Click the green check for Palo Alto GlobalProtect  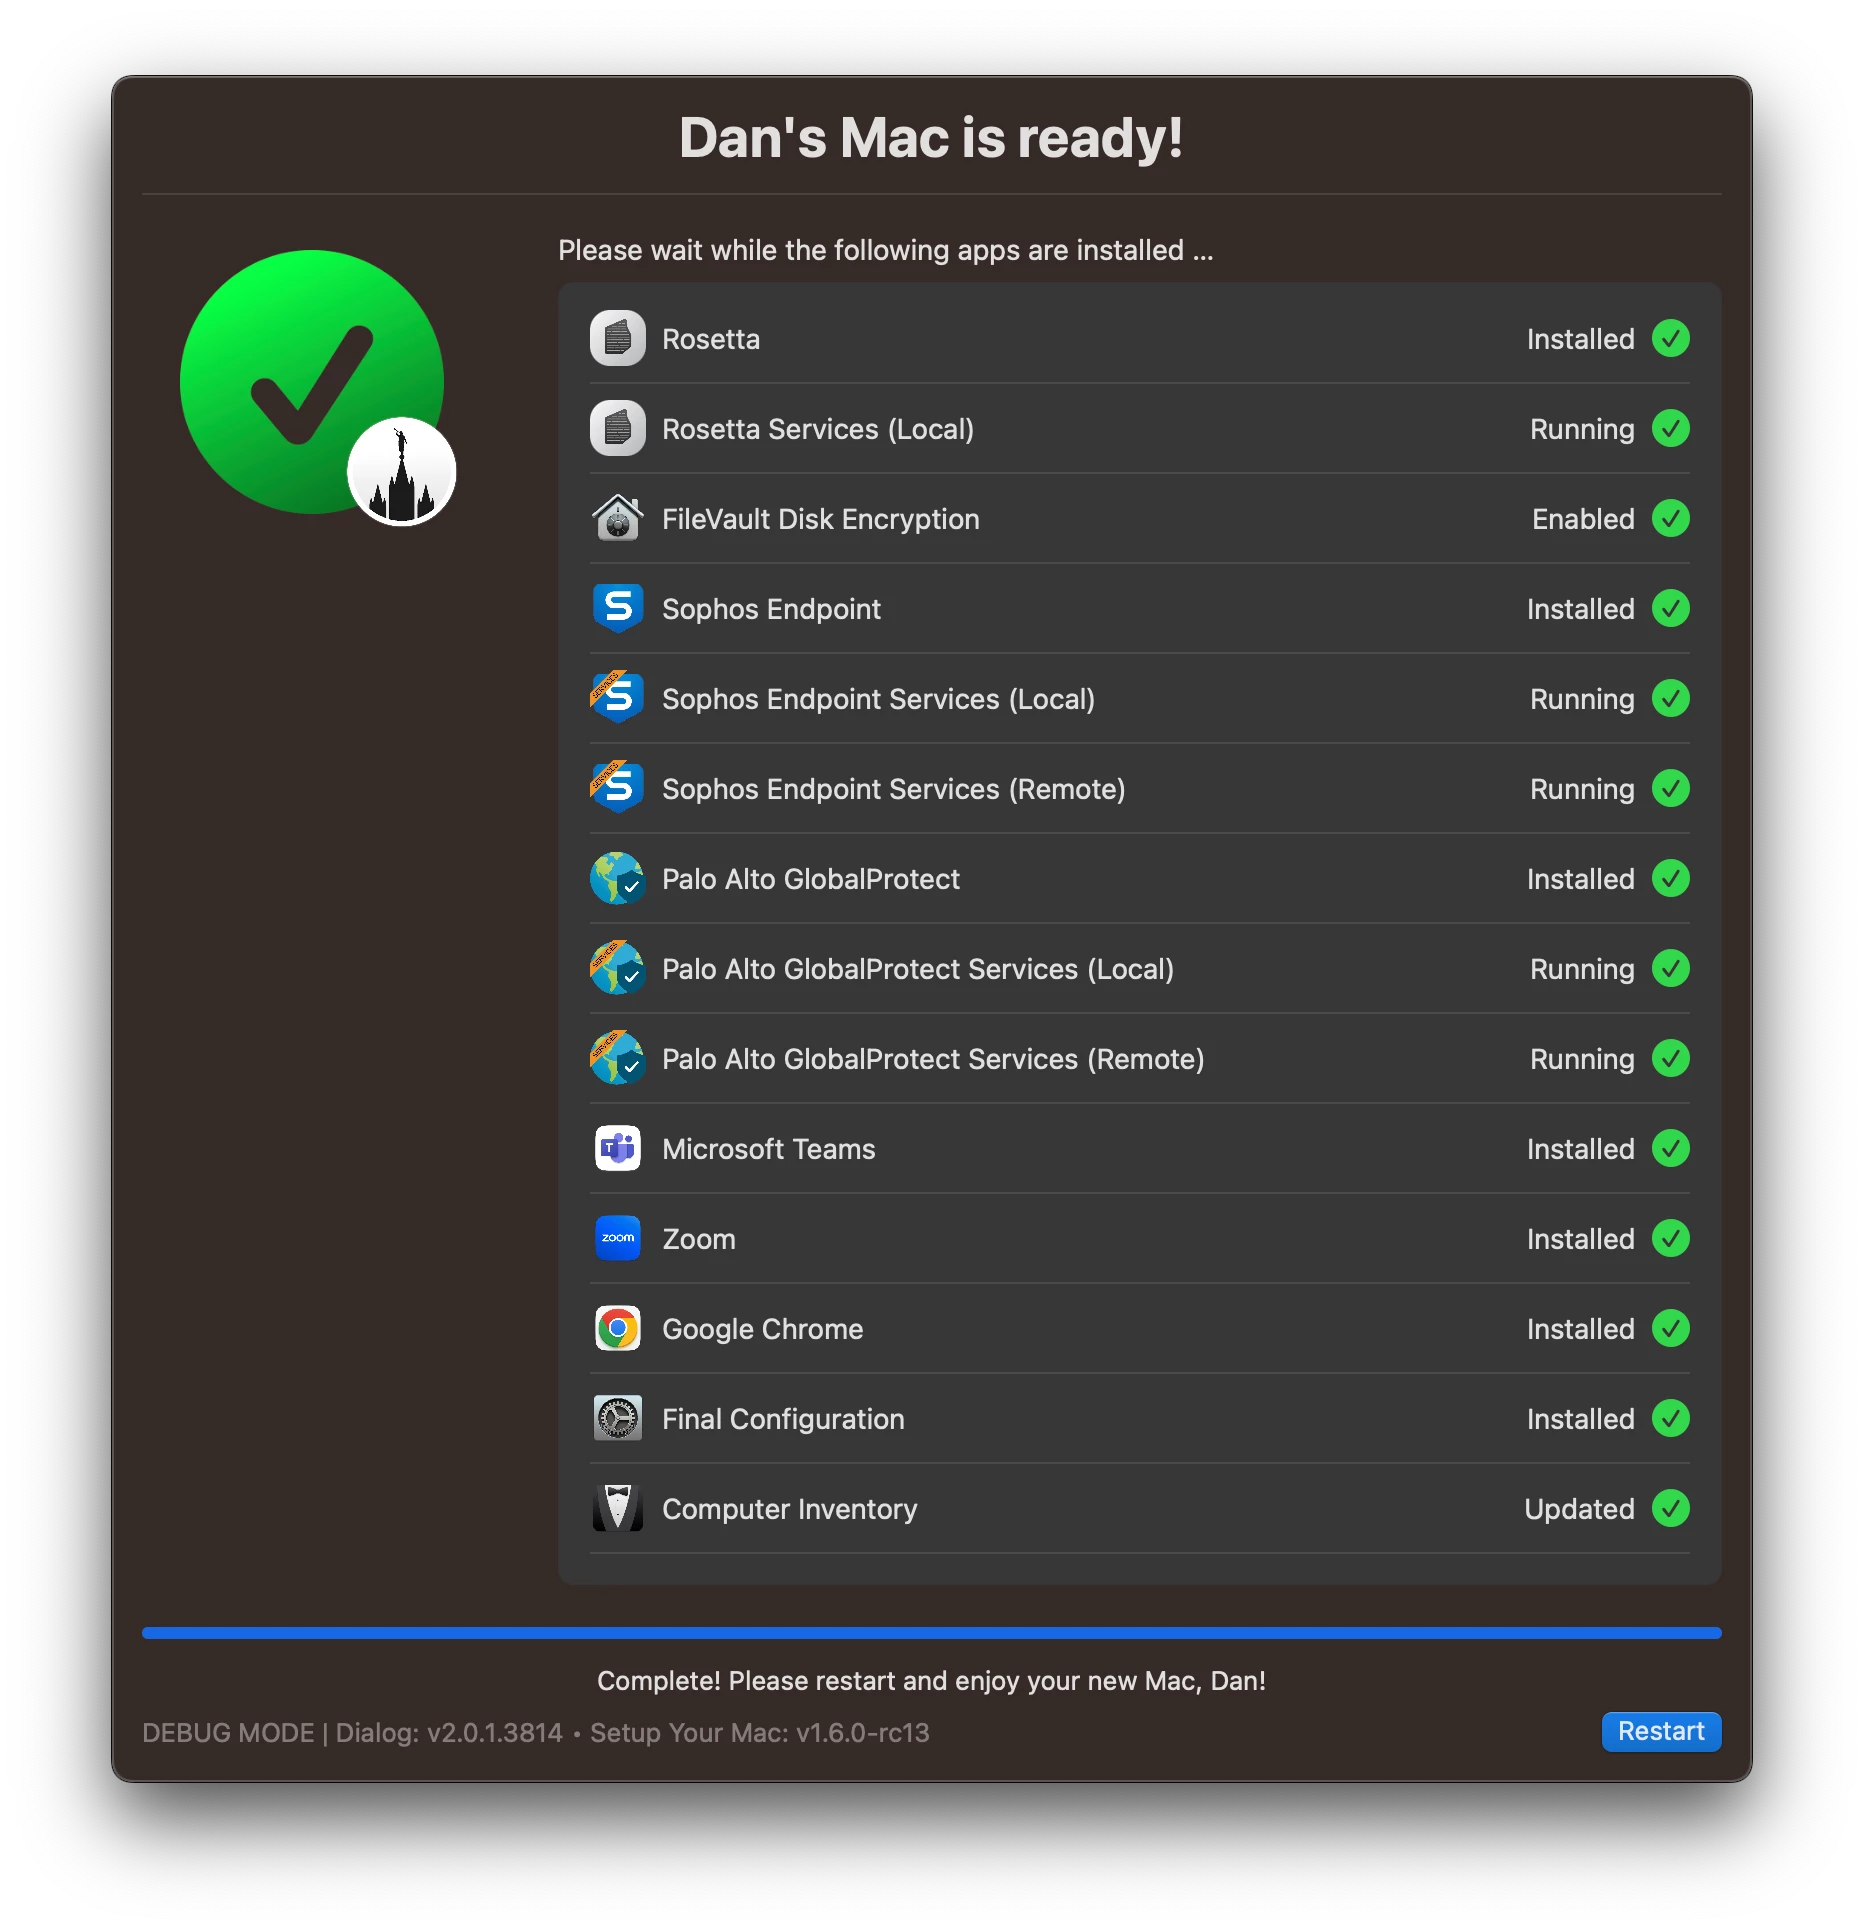[1670, 878]
